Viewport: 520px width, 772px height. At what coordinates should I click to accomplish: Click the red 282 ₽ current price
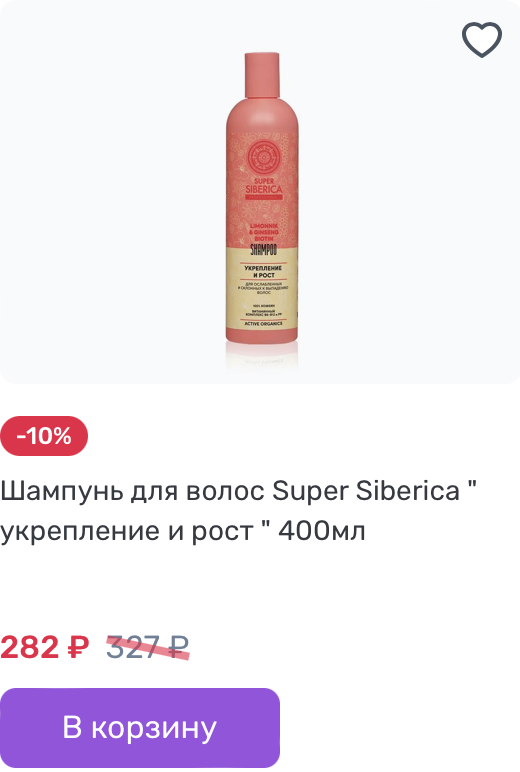click(45, 647)
